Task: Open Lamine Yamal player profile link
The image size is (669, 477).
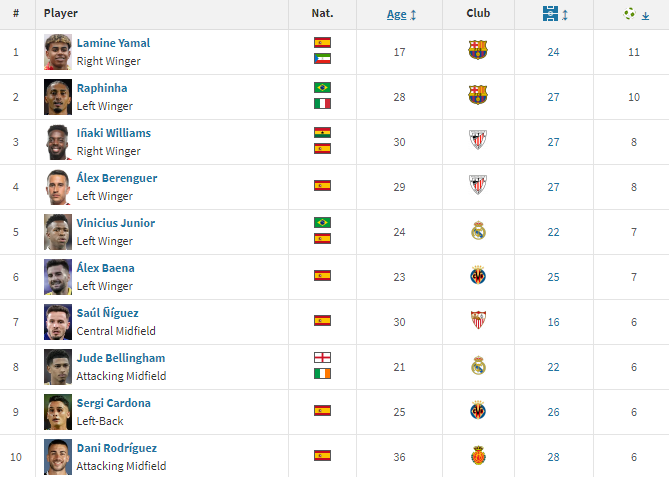Action: [113, 43]
